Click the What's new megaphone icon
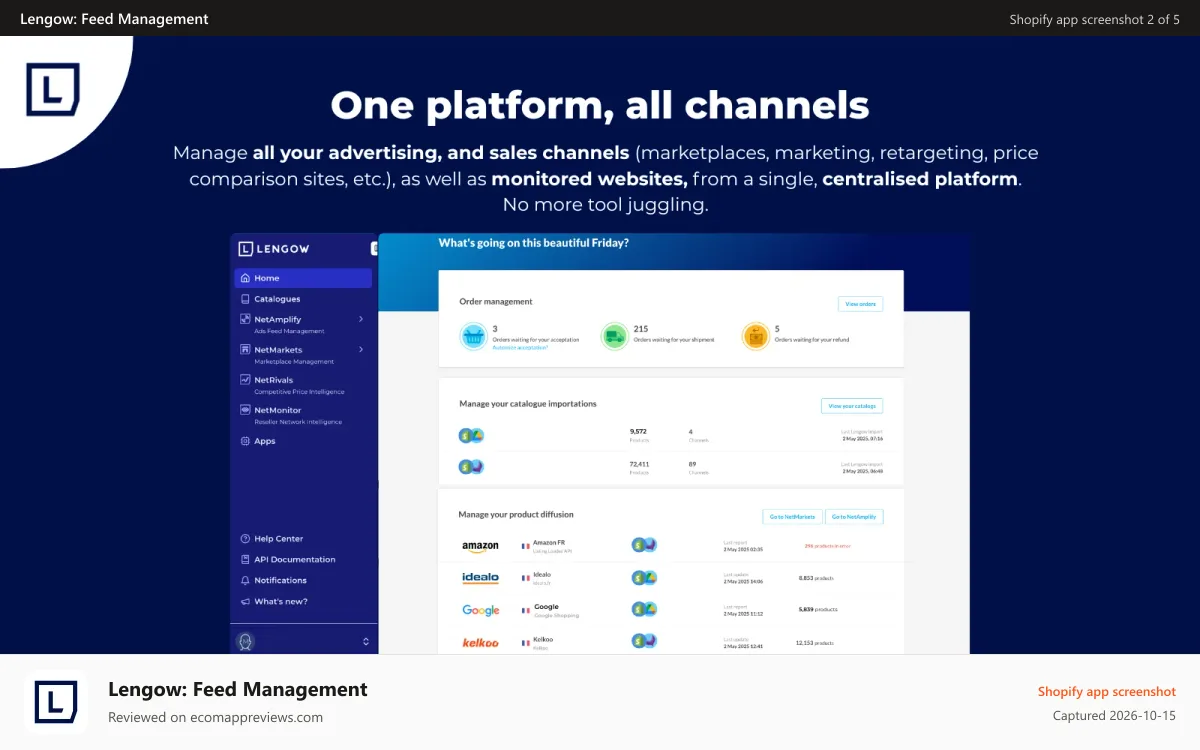The height and width of the screenshot is (750, 1200). [x=245, y=601]
